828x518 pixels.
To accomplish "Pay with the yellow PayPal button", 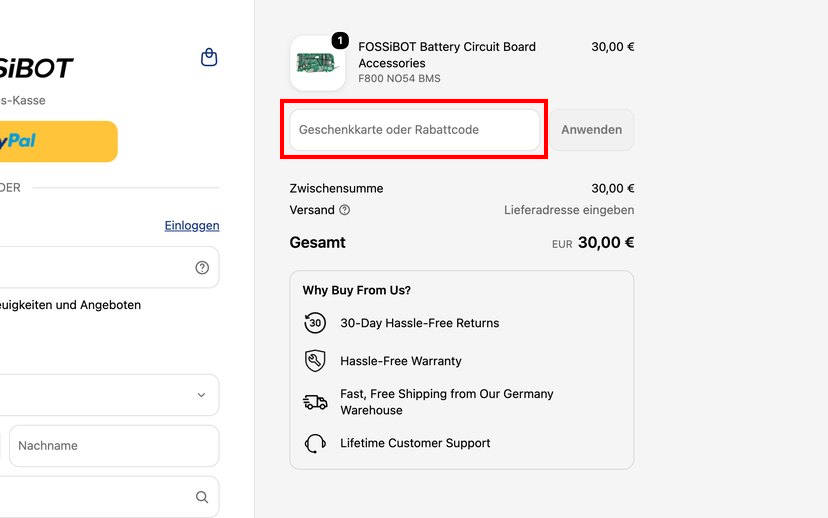I will click(59, 141).
